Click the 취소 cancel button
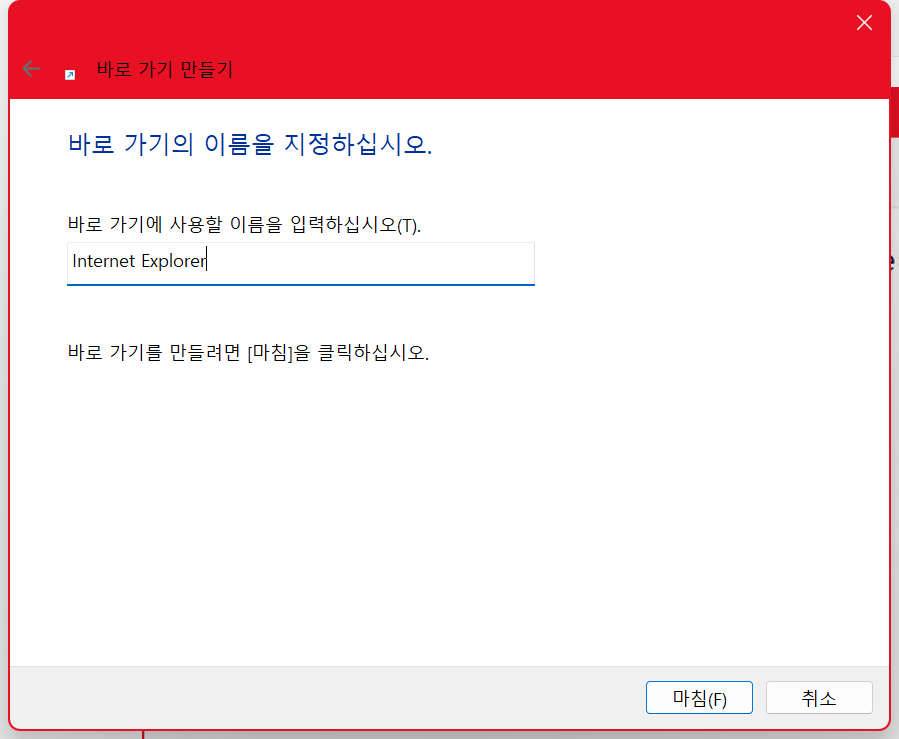 tap(819, 697)
